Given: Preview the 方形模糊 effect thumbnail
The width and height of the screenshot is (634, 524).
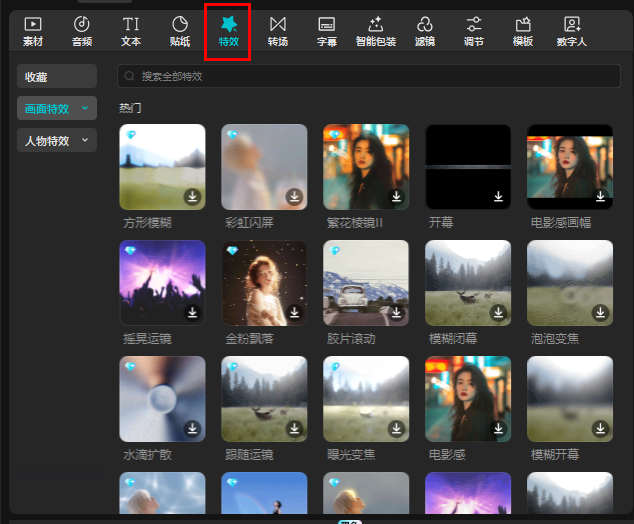Looking at the screenshot, I should tap(163, 167).
